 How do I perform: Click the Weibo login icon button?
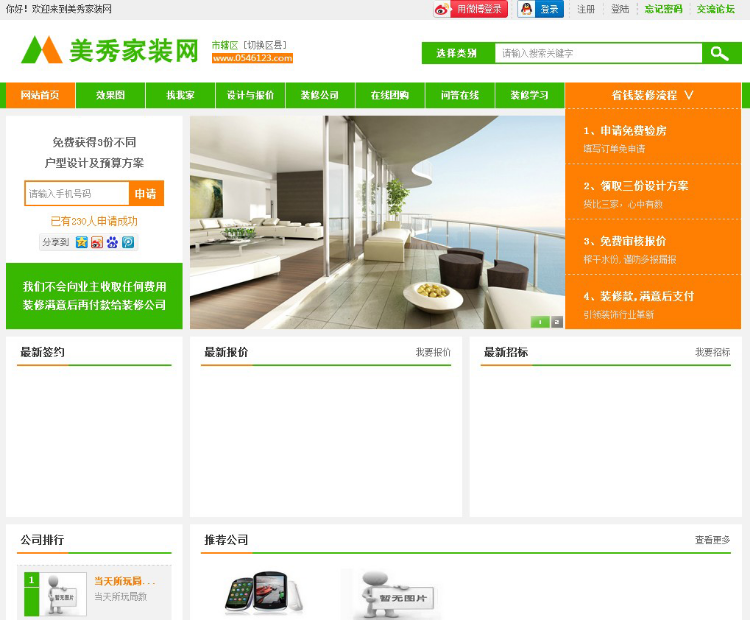pyautogui.click(x=471, y=9)
